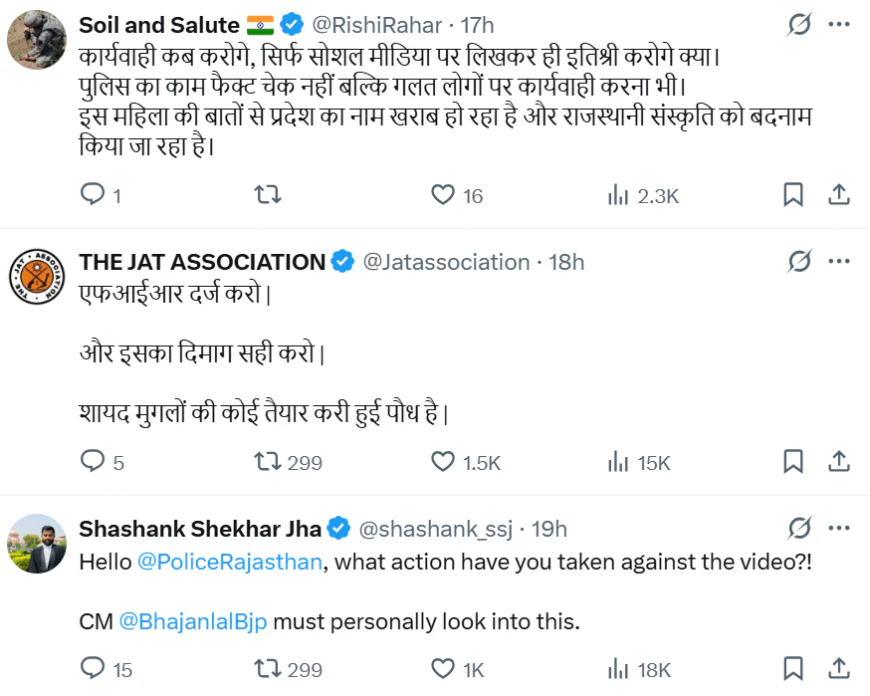View analytics for Soil and Salute tweet

point(618,195)
